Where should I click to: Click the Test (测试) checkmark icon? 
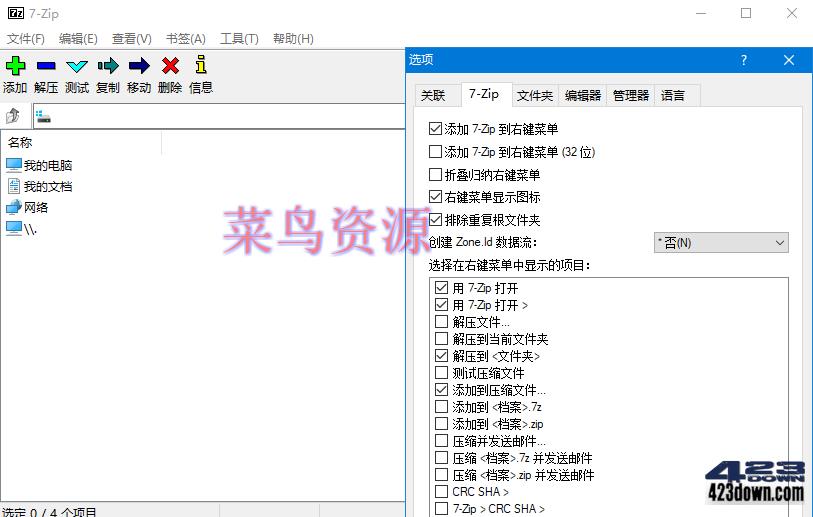(x=77, y=66)
